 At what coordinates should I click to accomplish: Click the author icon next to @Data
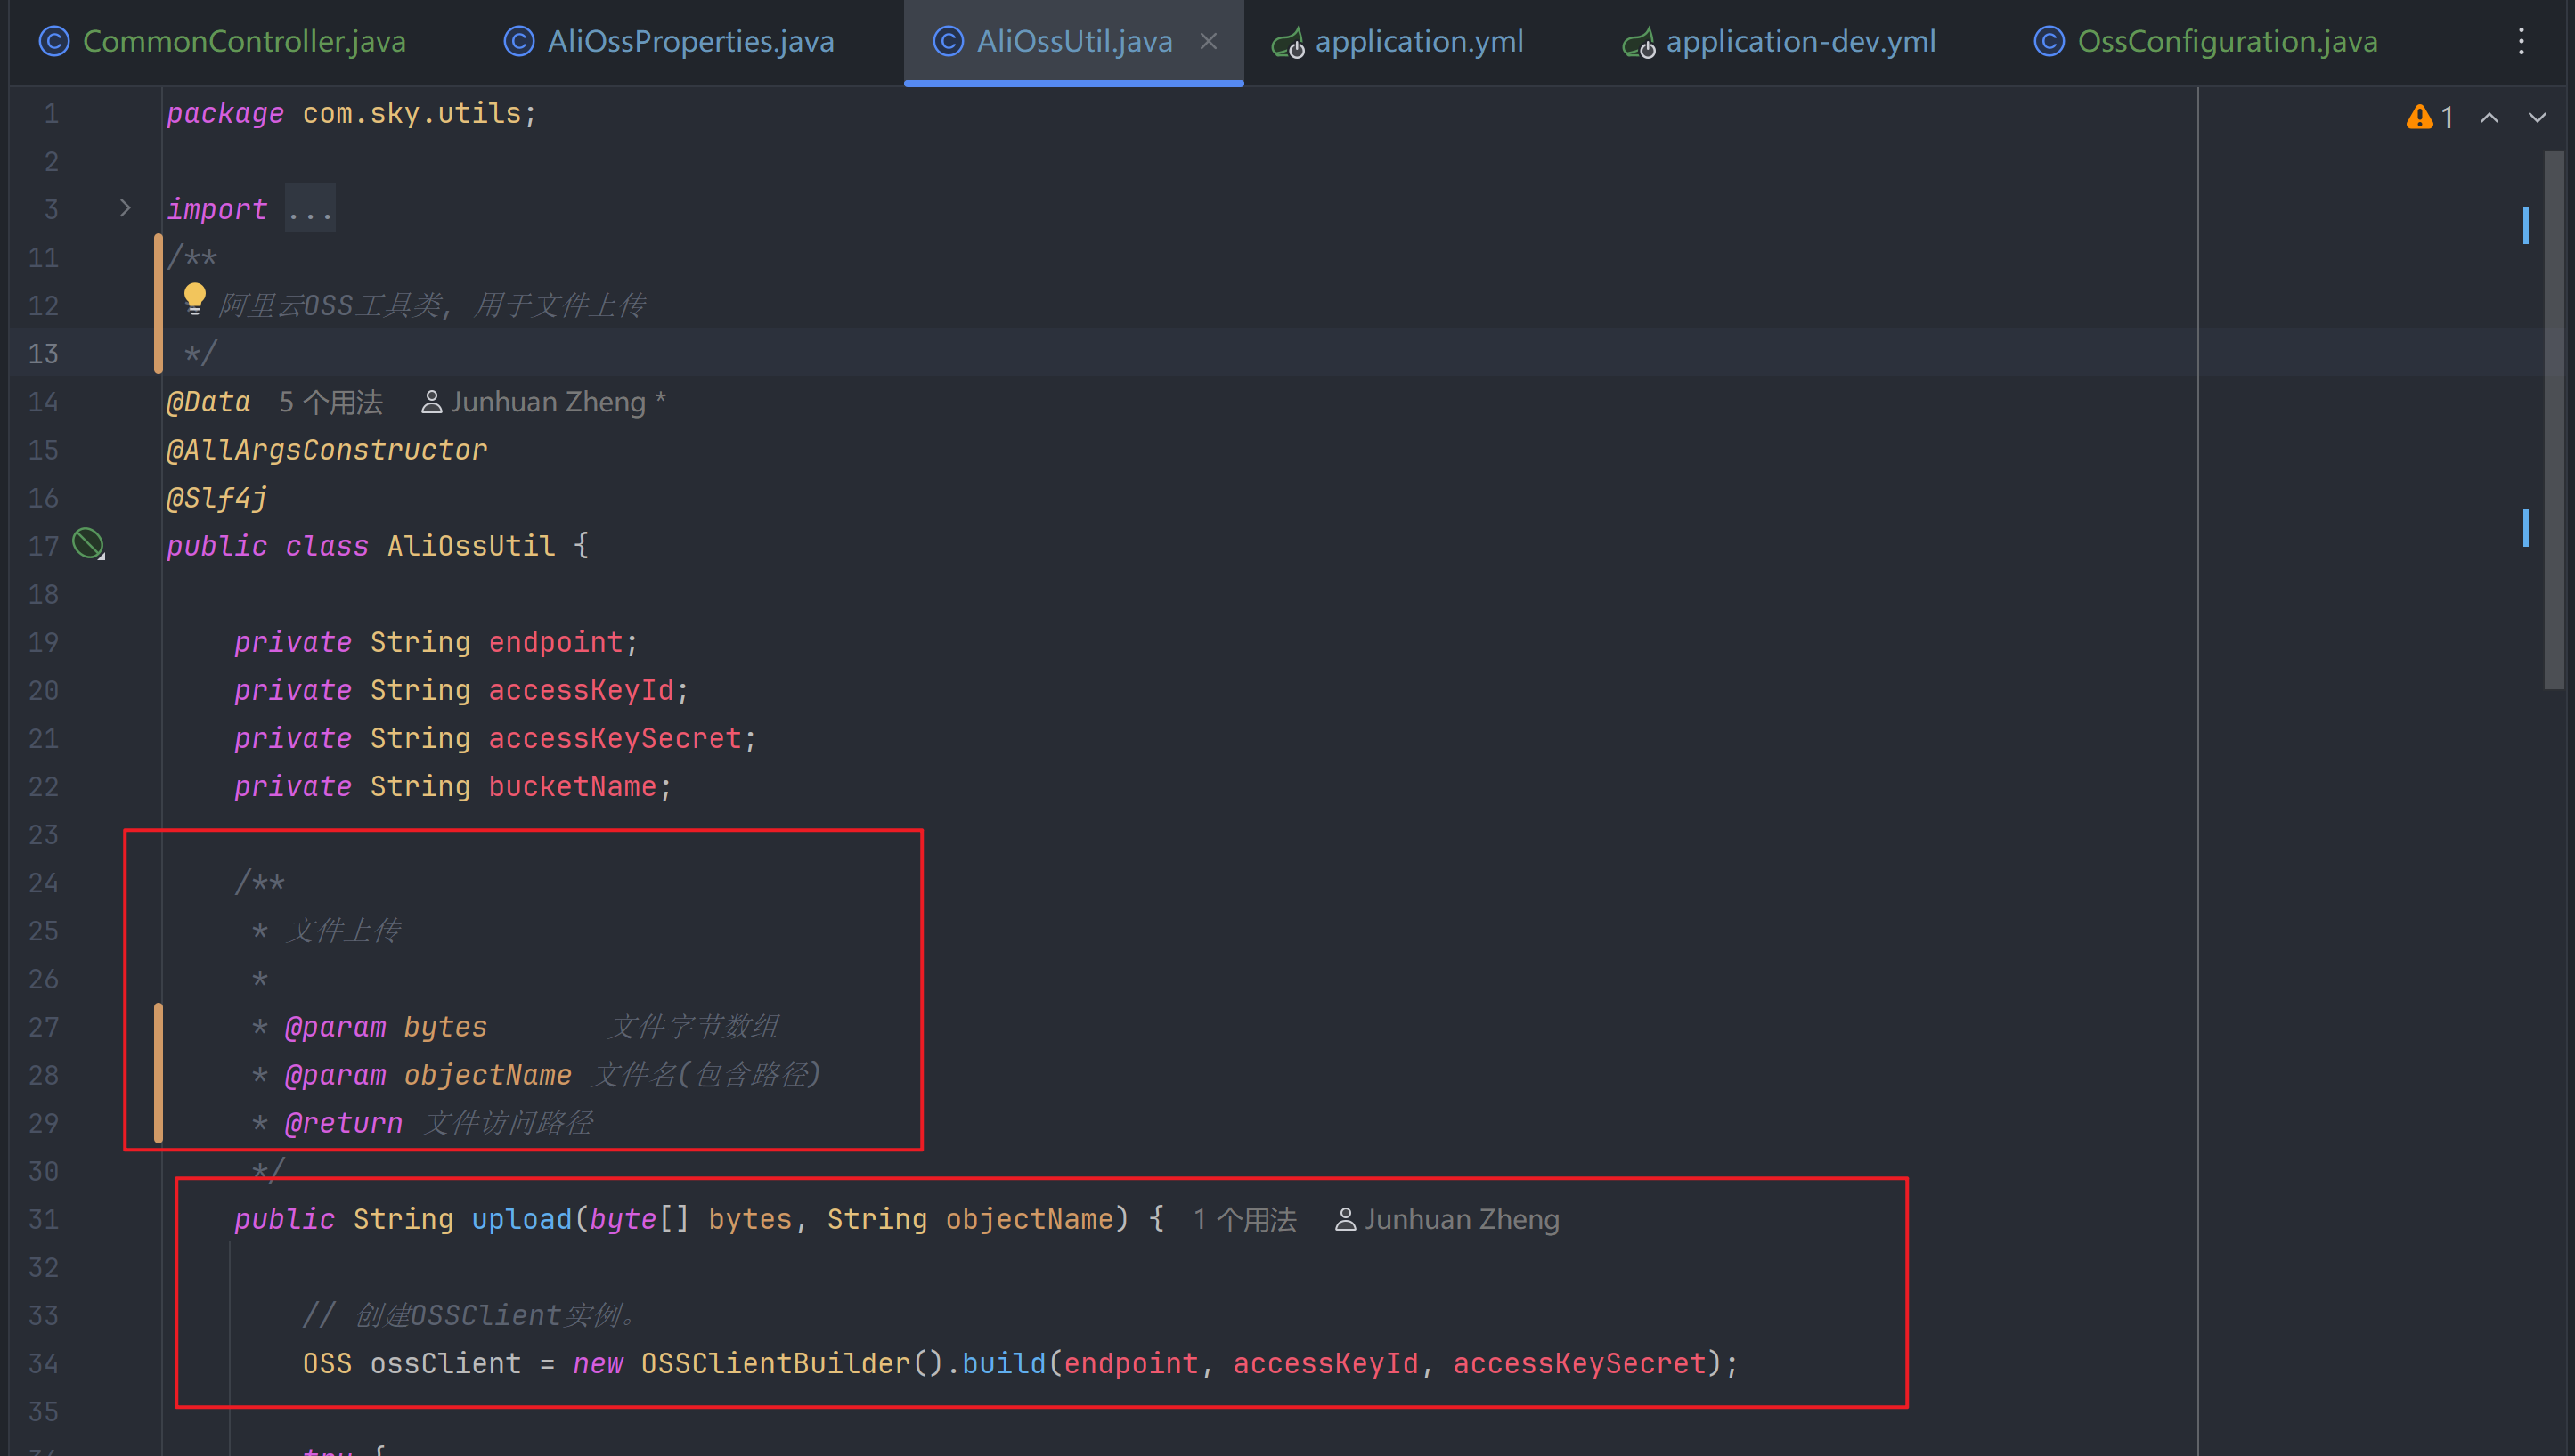tap(431, 402)
